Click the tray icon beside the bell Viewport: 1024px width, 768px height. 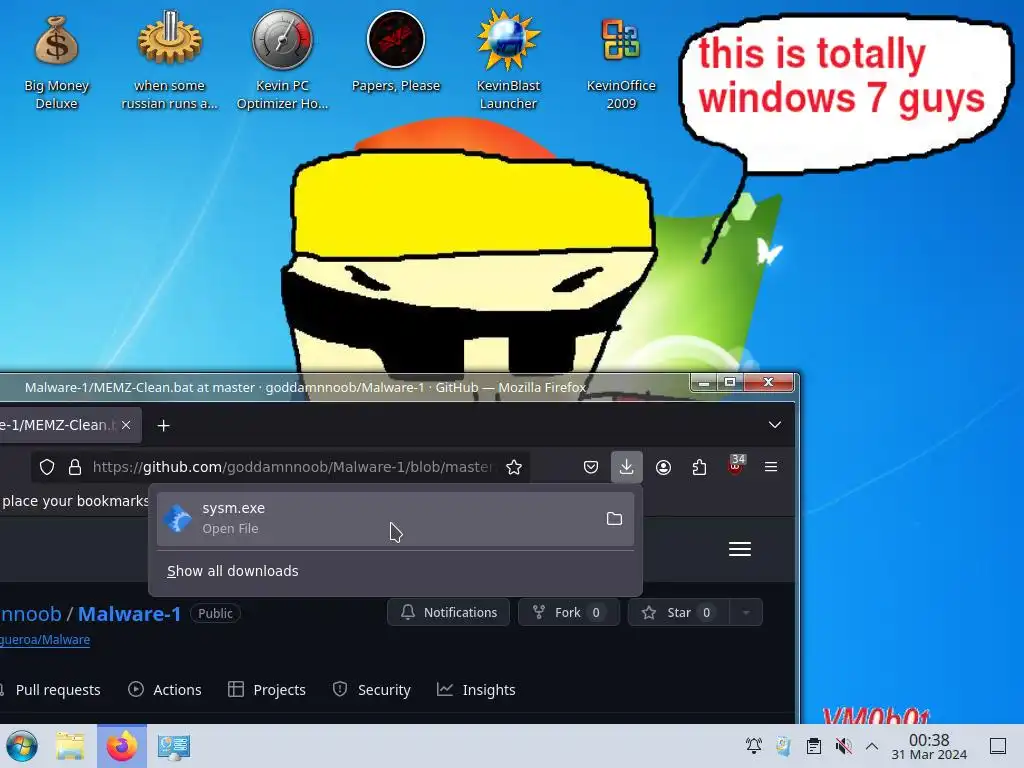784,745
